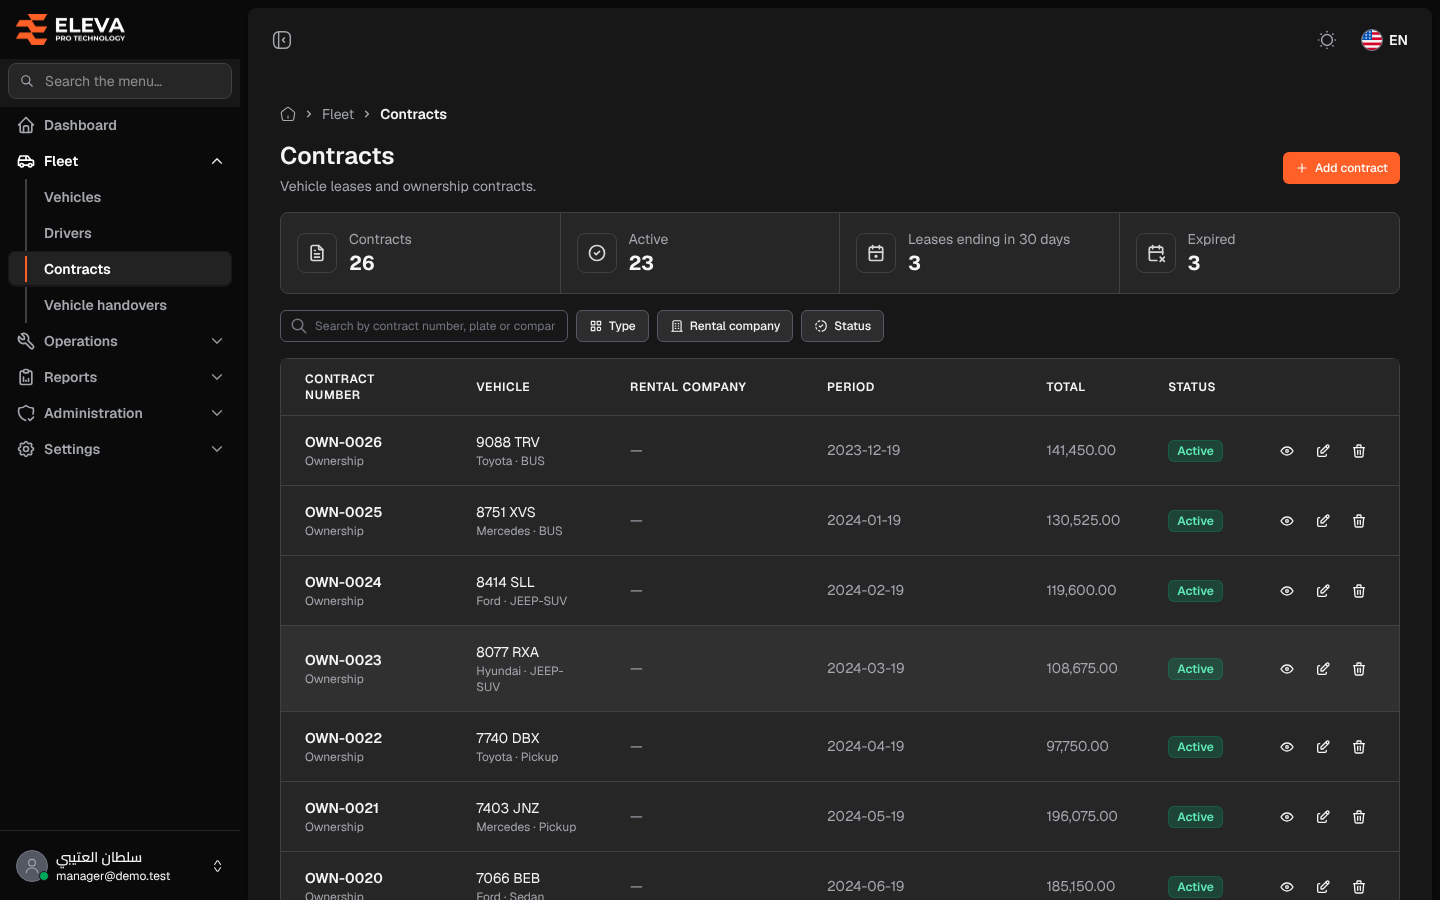The image size is (1440, 900).
Task: View contract OWN-0026 eye icon
Action: 1287,451
